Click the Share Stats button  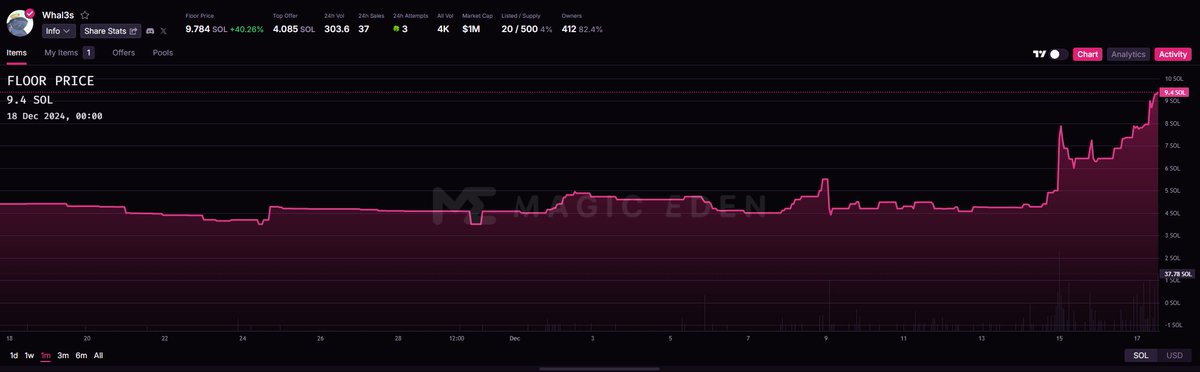tap(110, 31)
